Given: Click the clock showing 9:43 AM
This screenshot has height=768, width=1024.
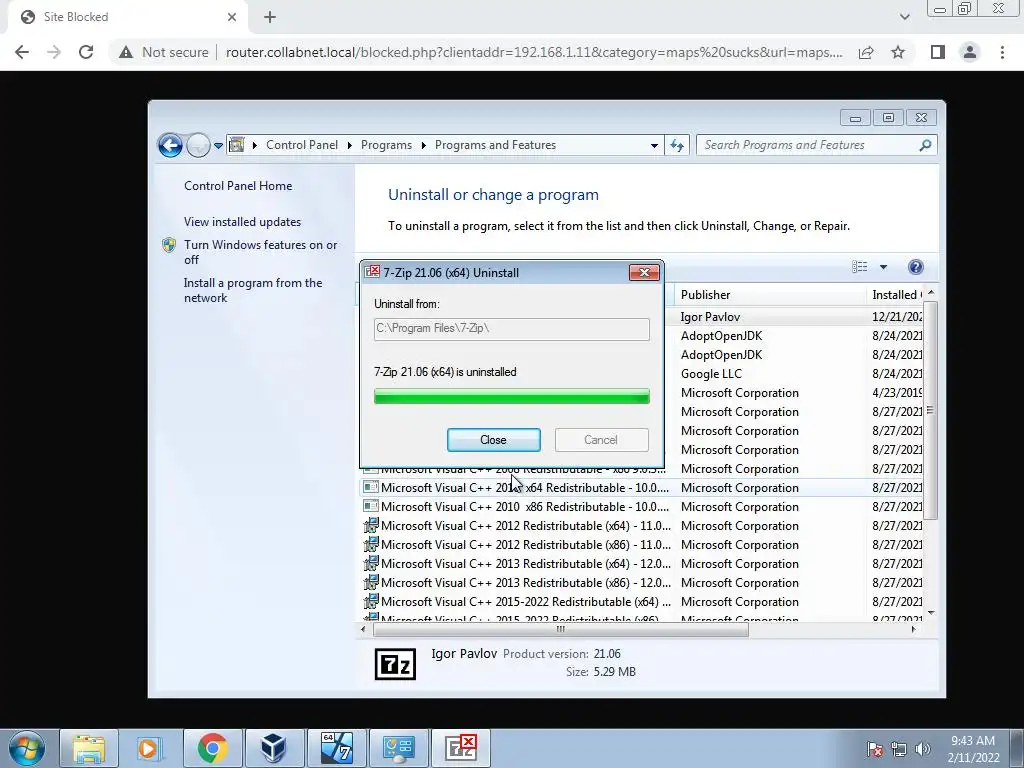Looking at the screenshot, I should click(973, 749).
